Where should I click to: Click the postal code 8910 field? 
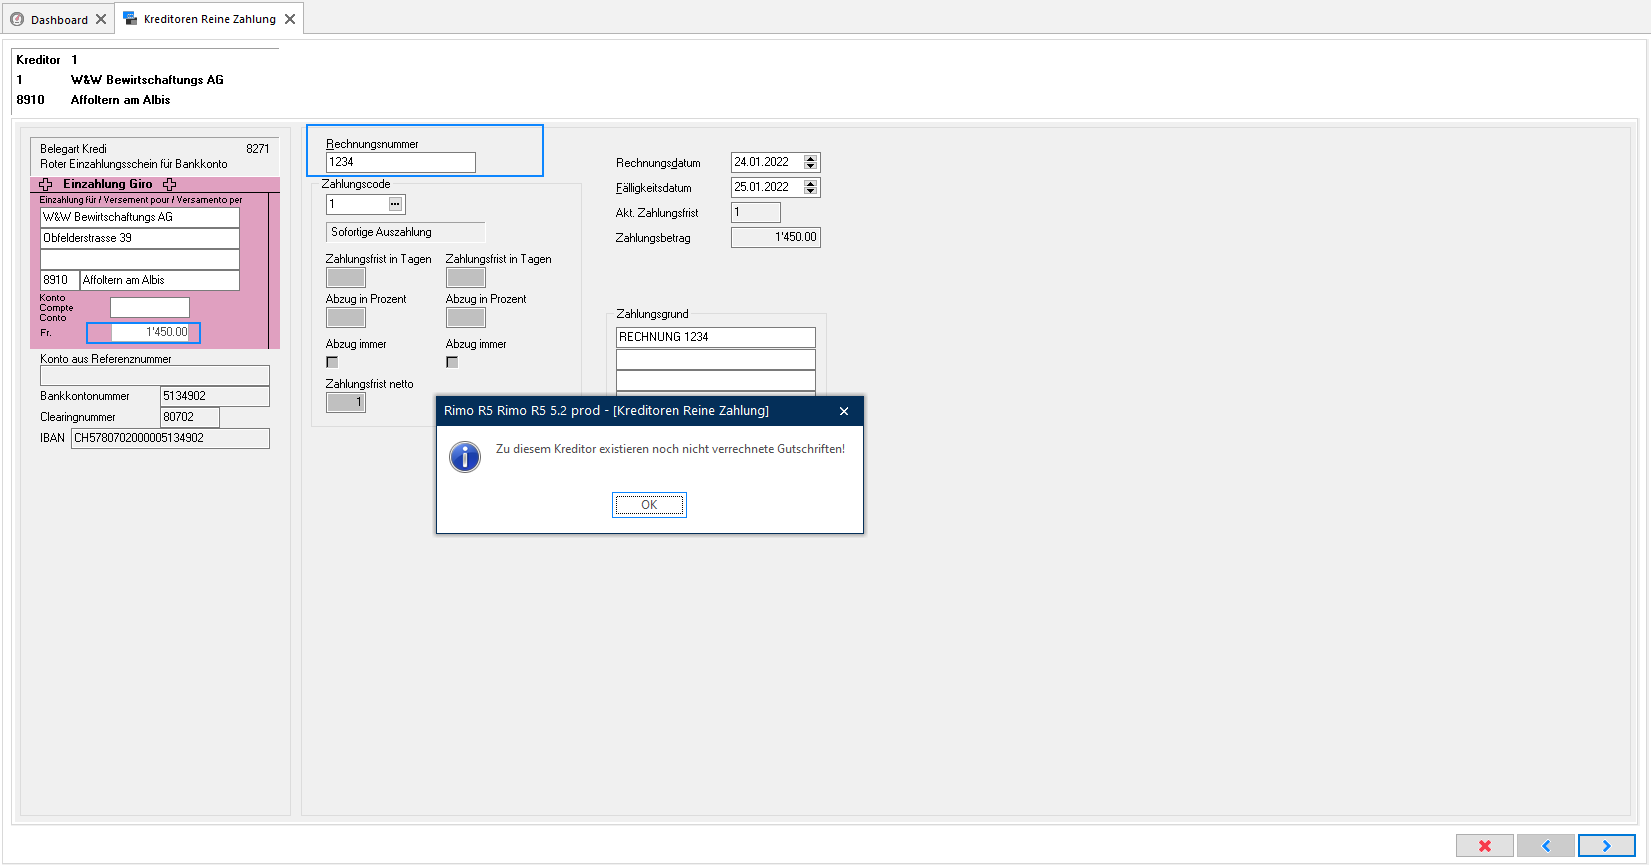[59, 280]
